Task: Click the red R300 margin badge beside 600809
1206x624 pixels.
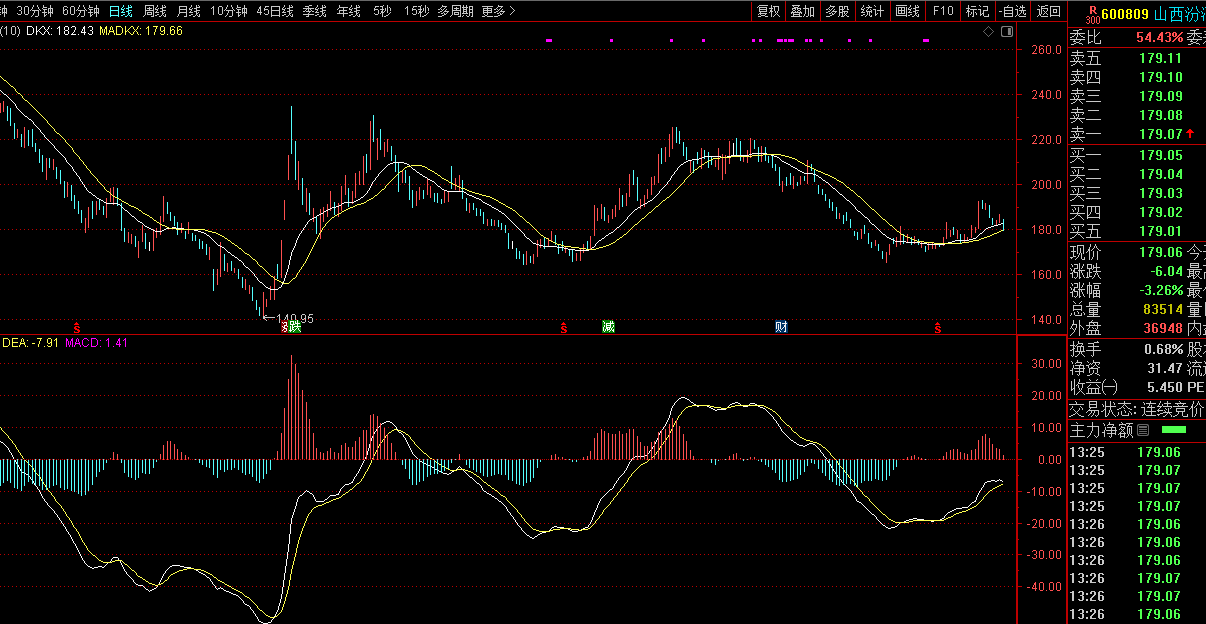Action: (1091, 13)
